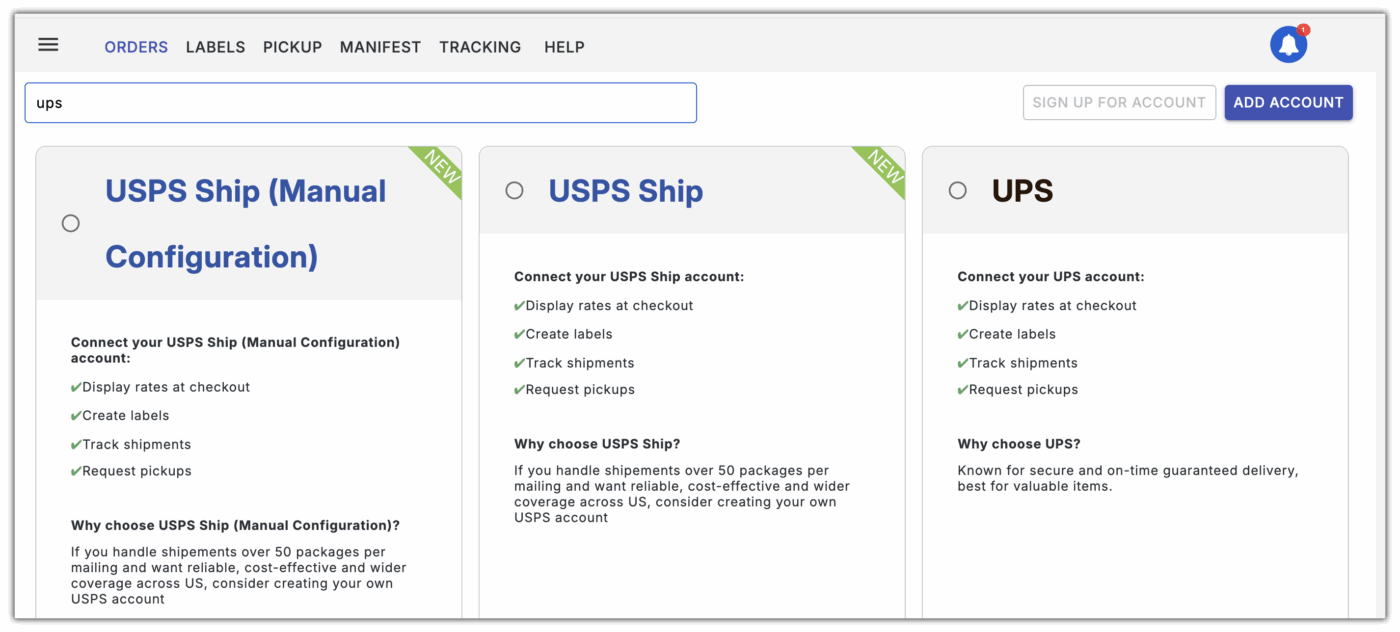Select the USPS Ship (Manual Configuration) radio button
1400x632 pixels.
(x=70, y=223)
